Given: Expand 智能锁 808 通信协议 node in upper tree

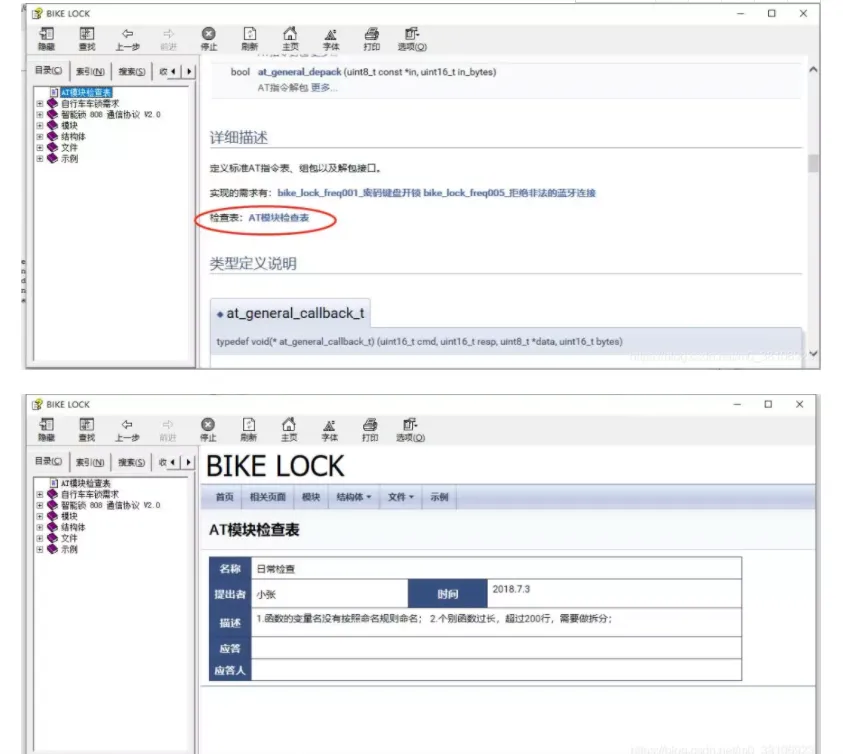Looking at the screenshot, I should coord(40,115).
